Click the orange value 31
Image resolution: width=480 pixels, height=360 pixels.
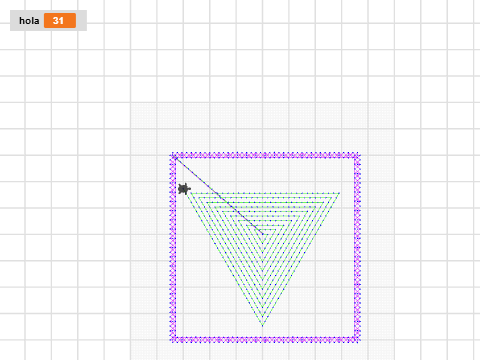tap(60, 21)
